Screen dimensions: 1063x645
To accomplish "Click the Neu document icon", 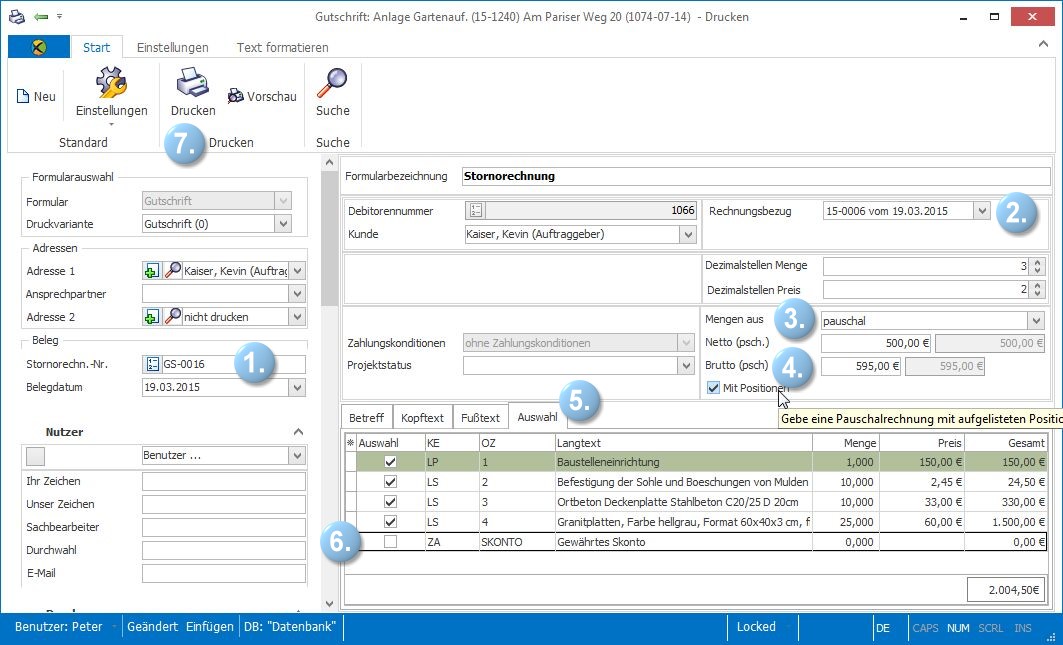I will tap(22, 96).
